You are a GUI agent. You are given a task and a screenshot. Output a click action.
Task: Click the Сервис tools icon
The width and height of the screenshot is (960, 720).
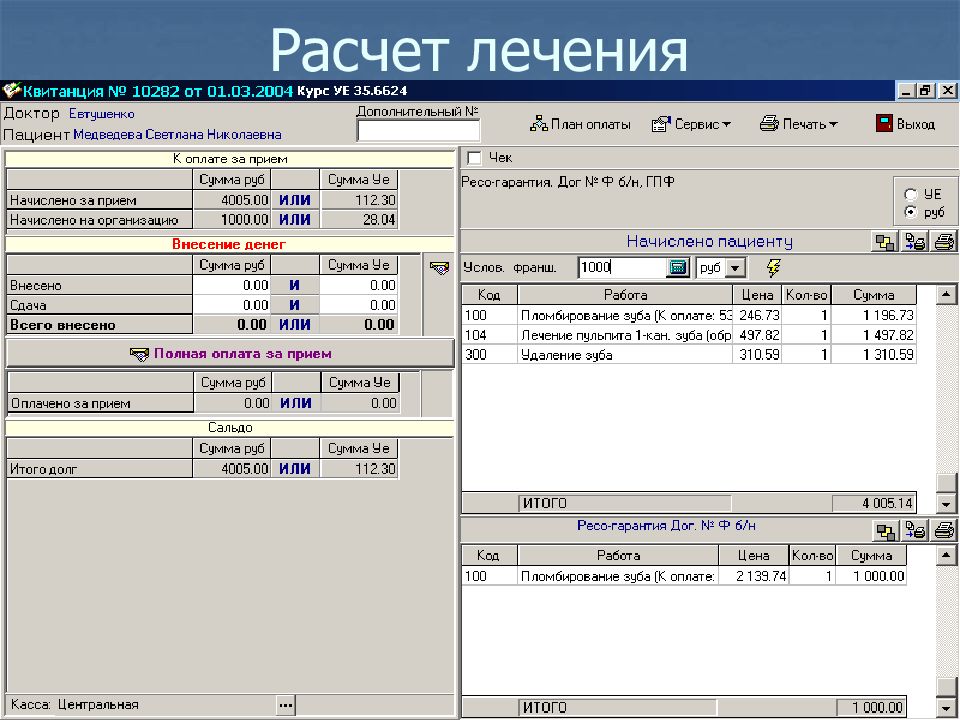(661, 124)
